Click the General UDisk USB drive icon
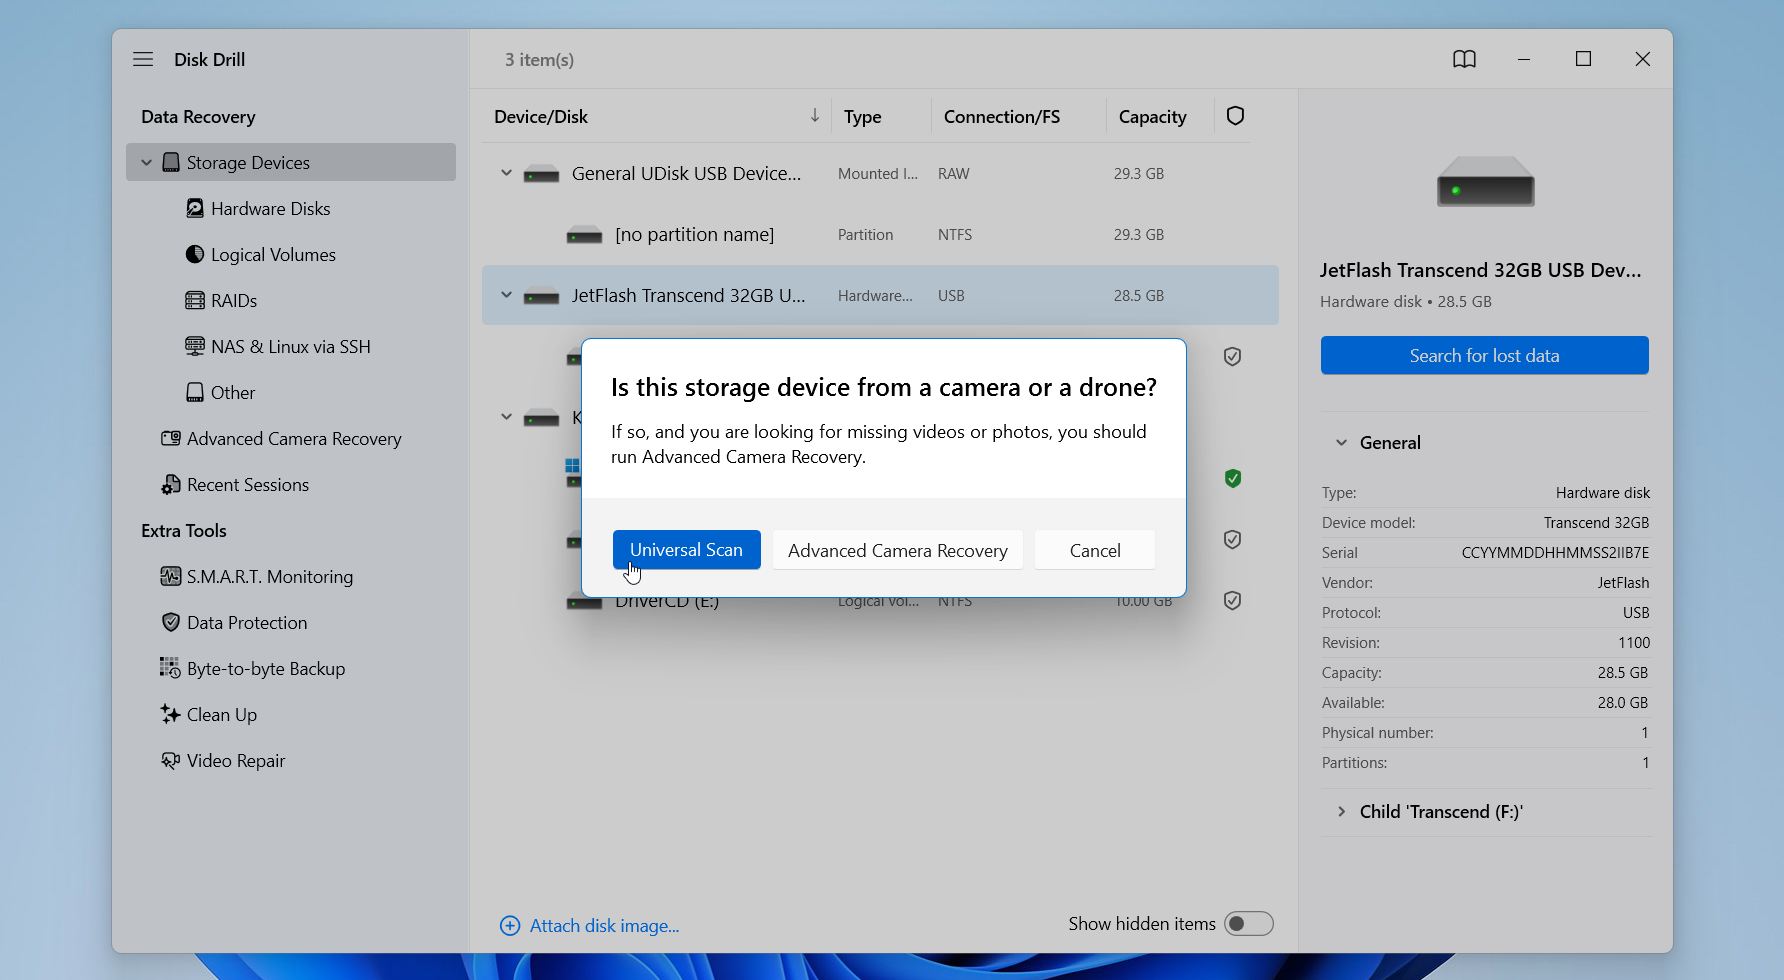The image size is (1784, 980). click(x=541, y=174)
